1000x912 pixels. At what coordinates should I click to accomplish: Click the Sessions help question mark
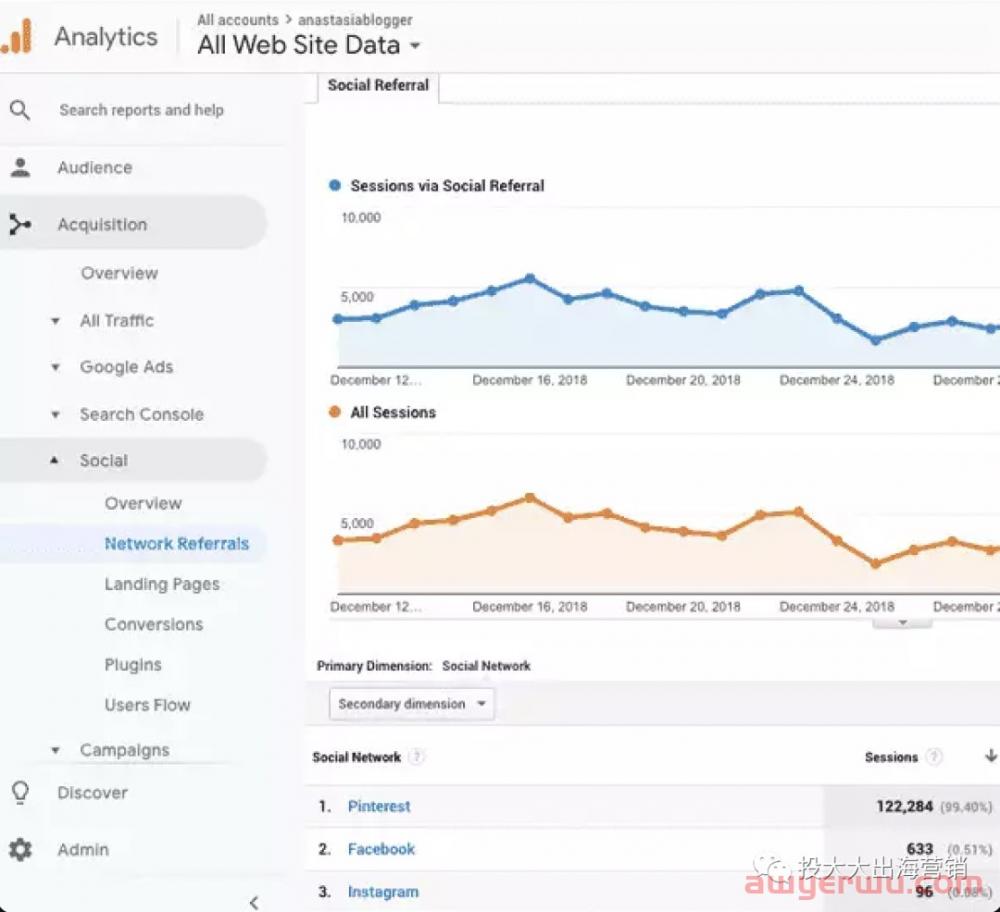tap(934, 757)
